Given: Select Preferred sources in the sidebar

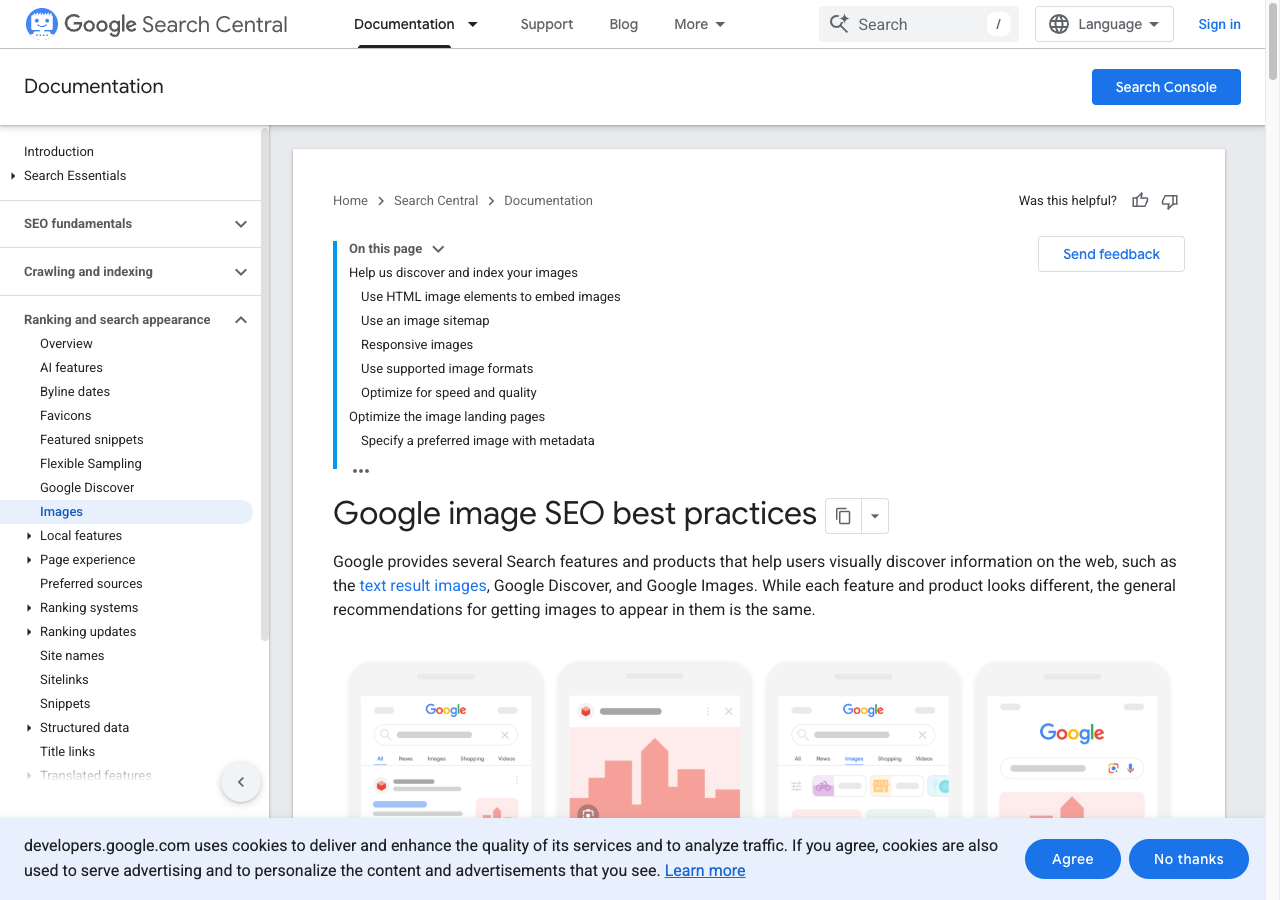Looking at the screenshot, I should [x=91, y=584].
